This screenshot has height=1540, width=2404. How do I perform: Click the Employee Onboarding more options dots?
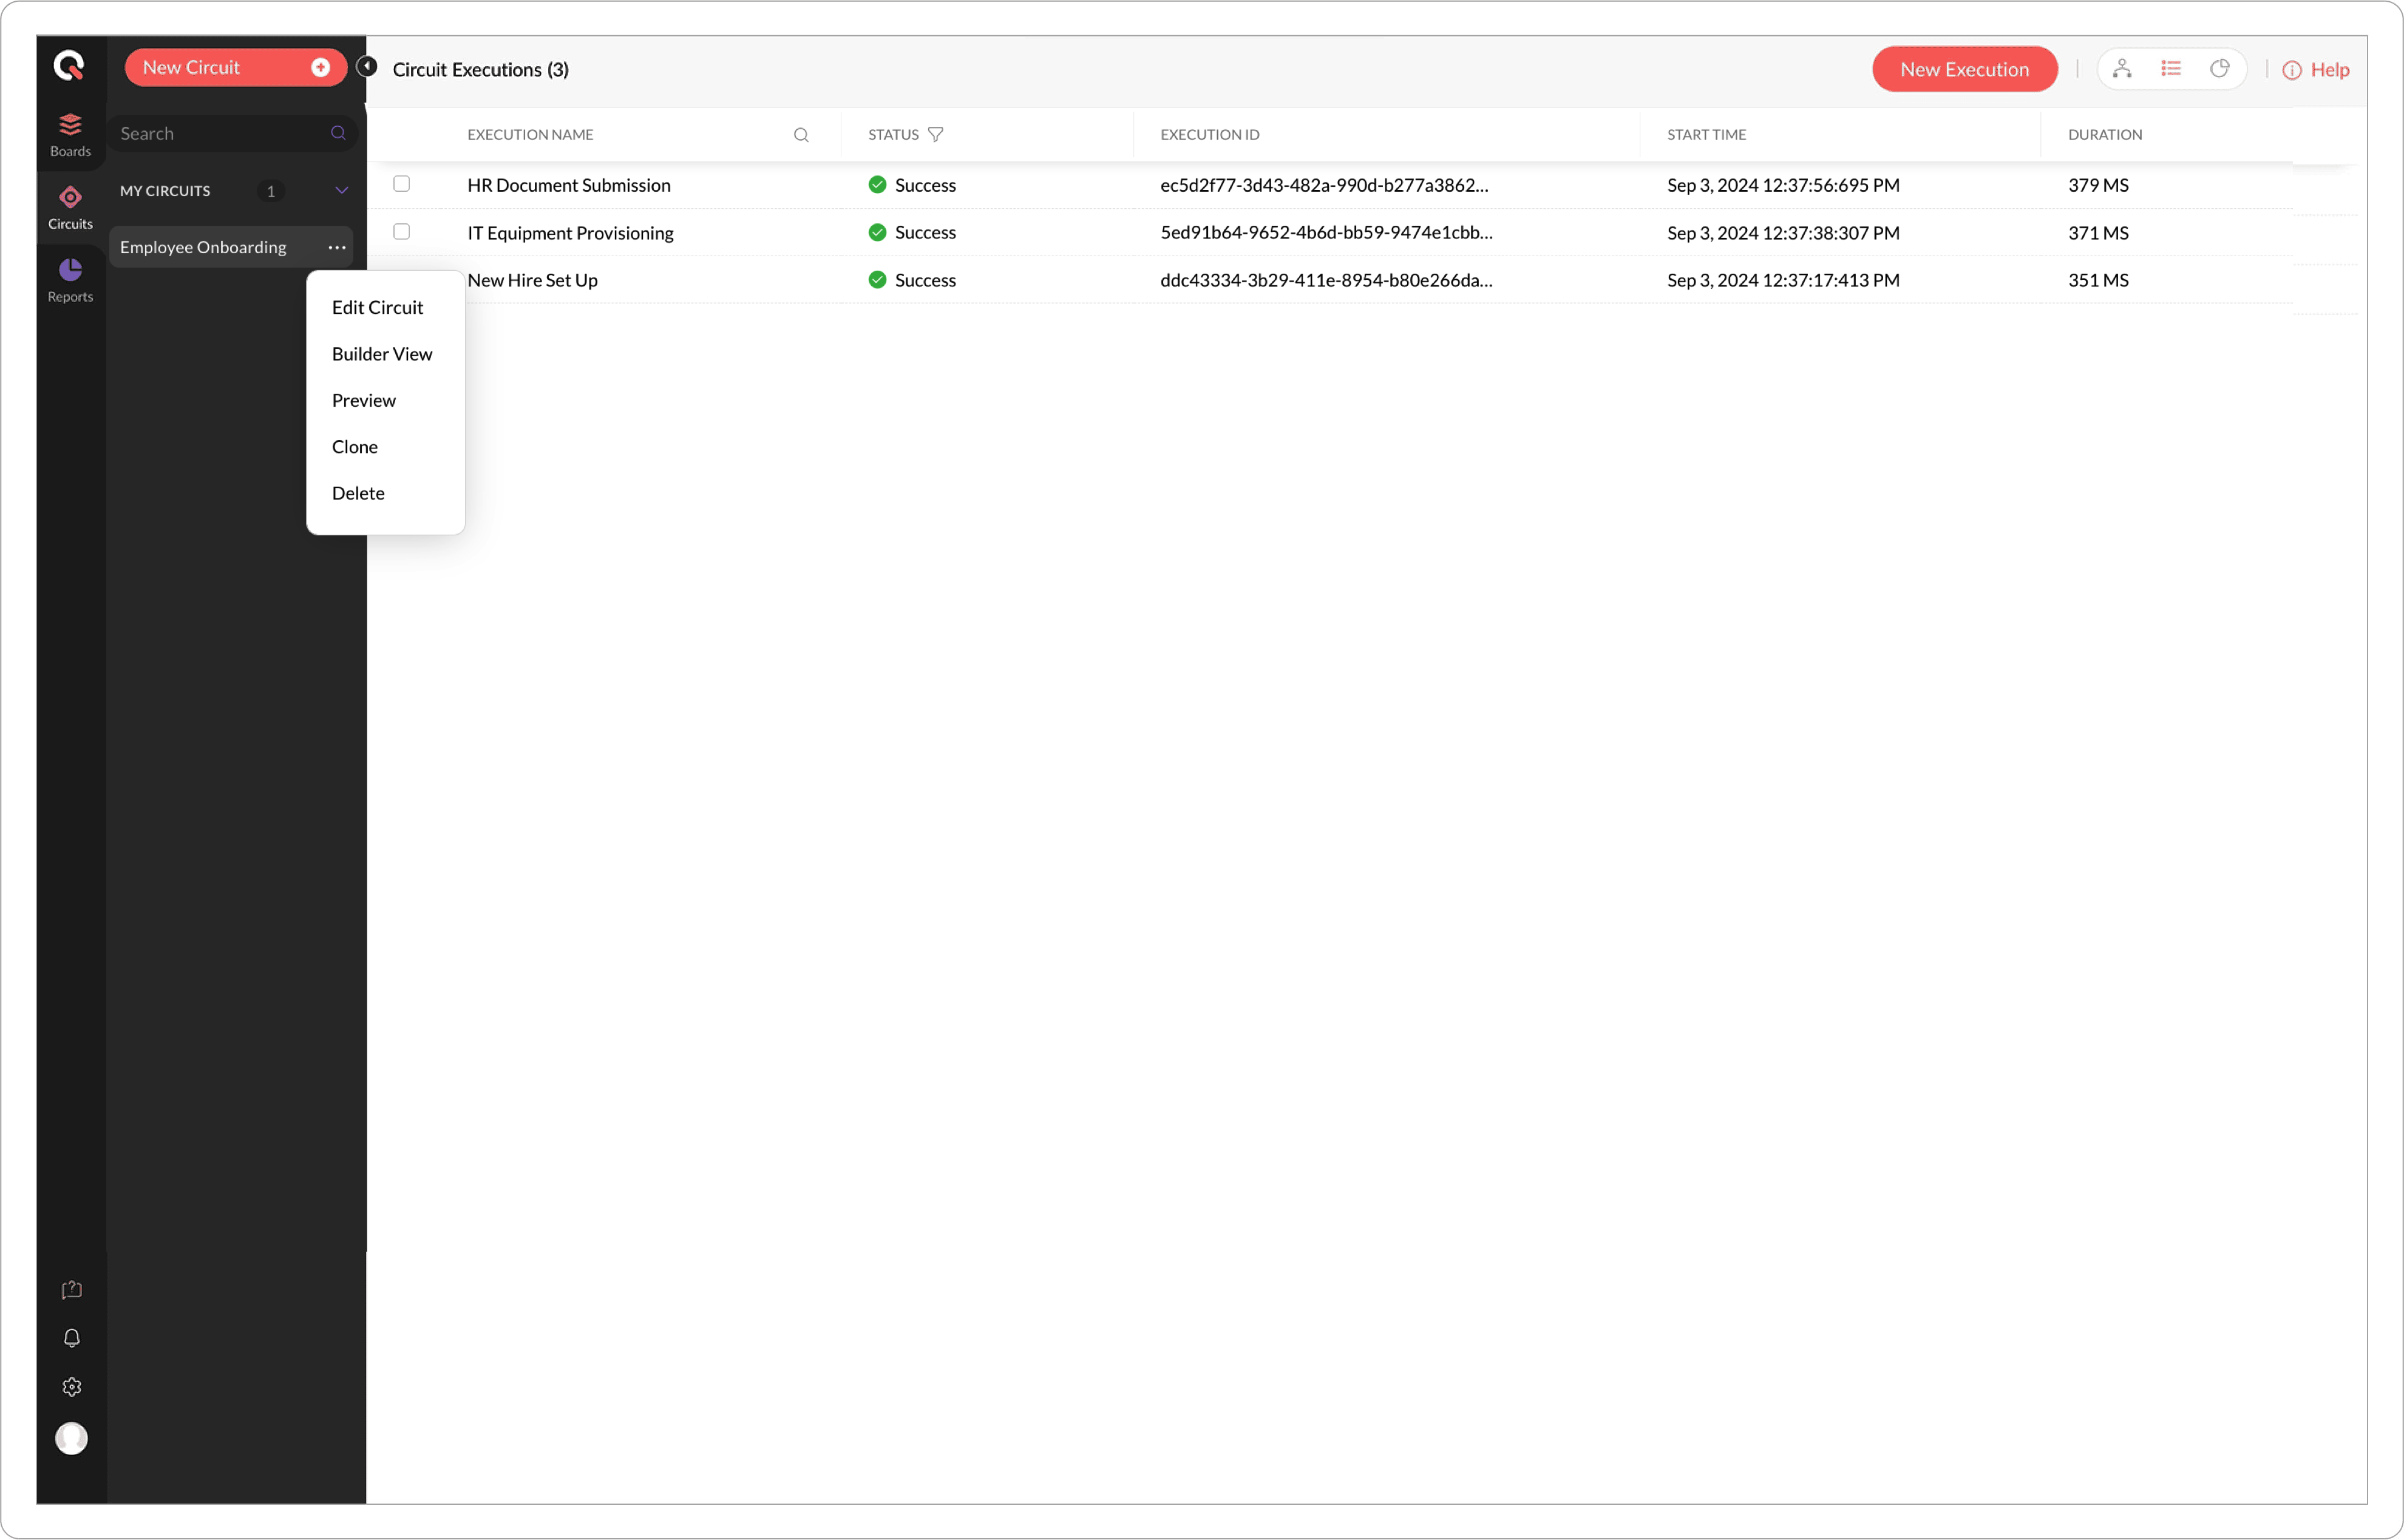pos(336,247)
